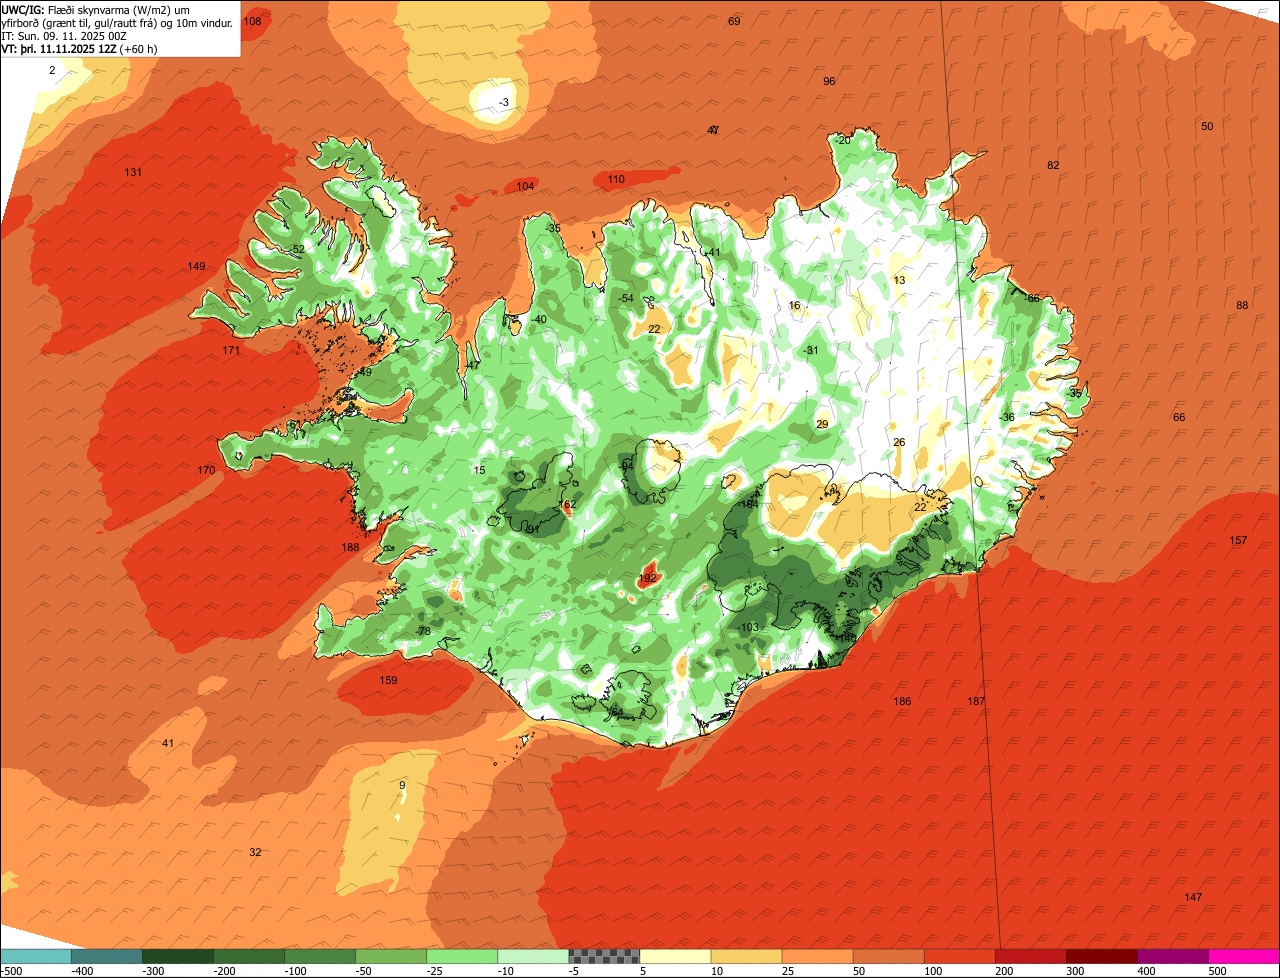Click the 149 flux value off the west coast
This screenshot has width=1280, height=978.
click(196, 266)
